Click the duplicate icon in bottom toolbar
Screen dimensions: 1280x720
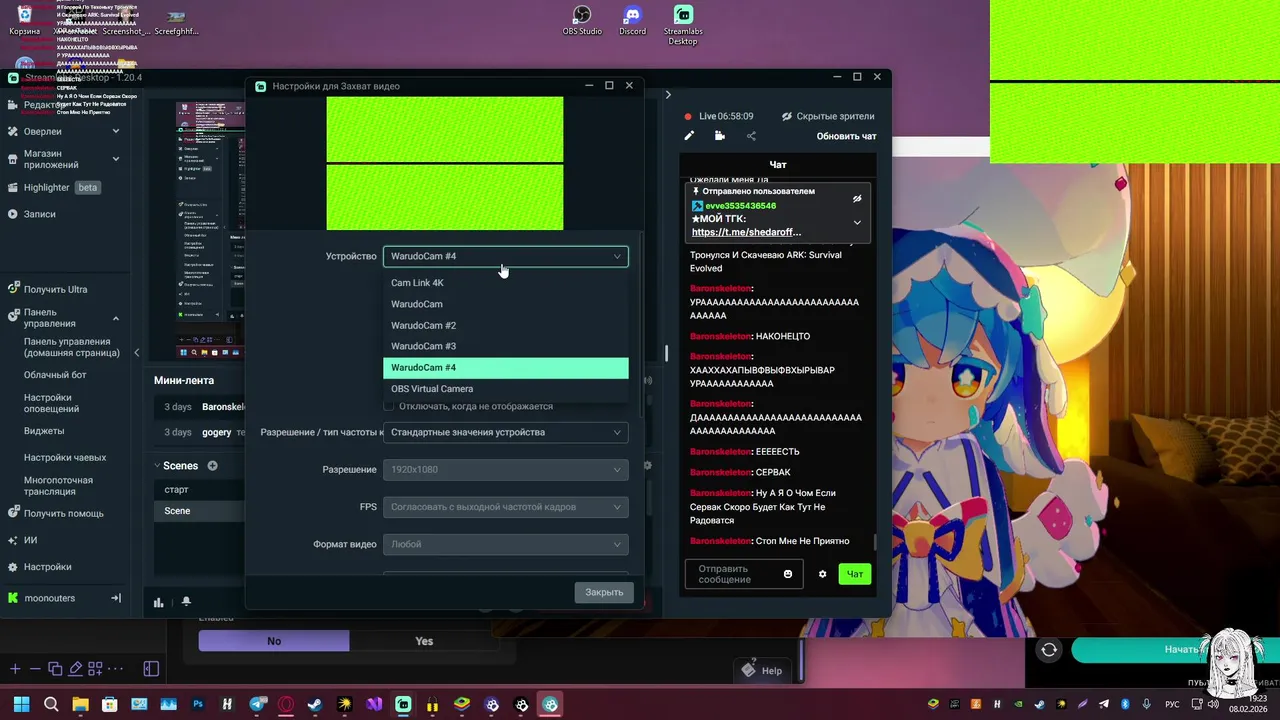point(55,668)
